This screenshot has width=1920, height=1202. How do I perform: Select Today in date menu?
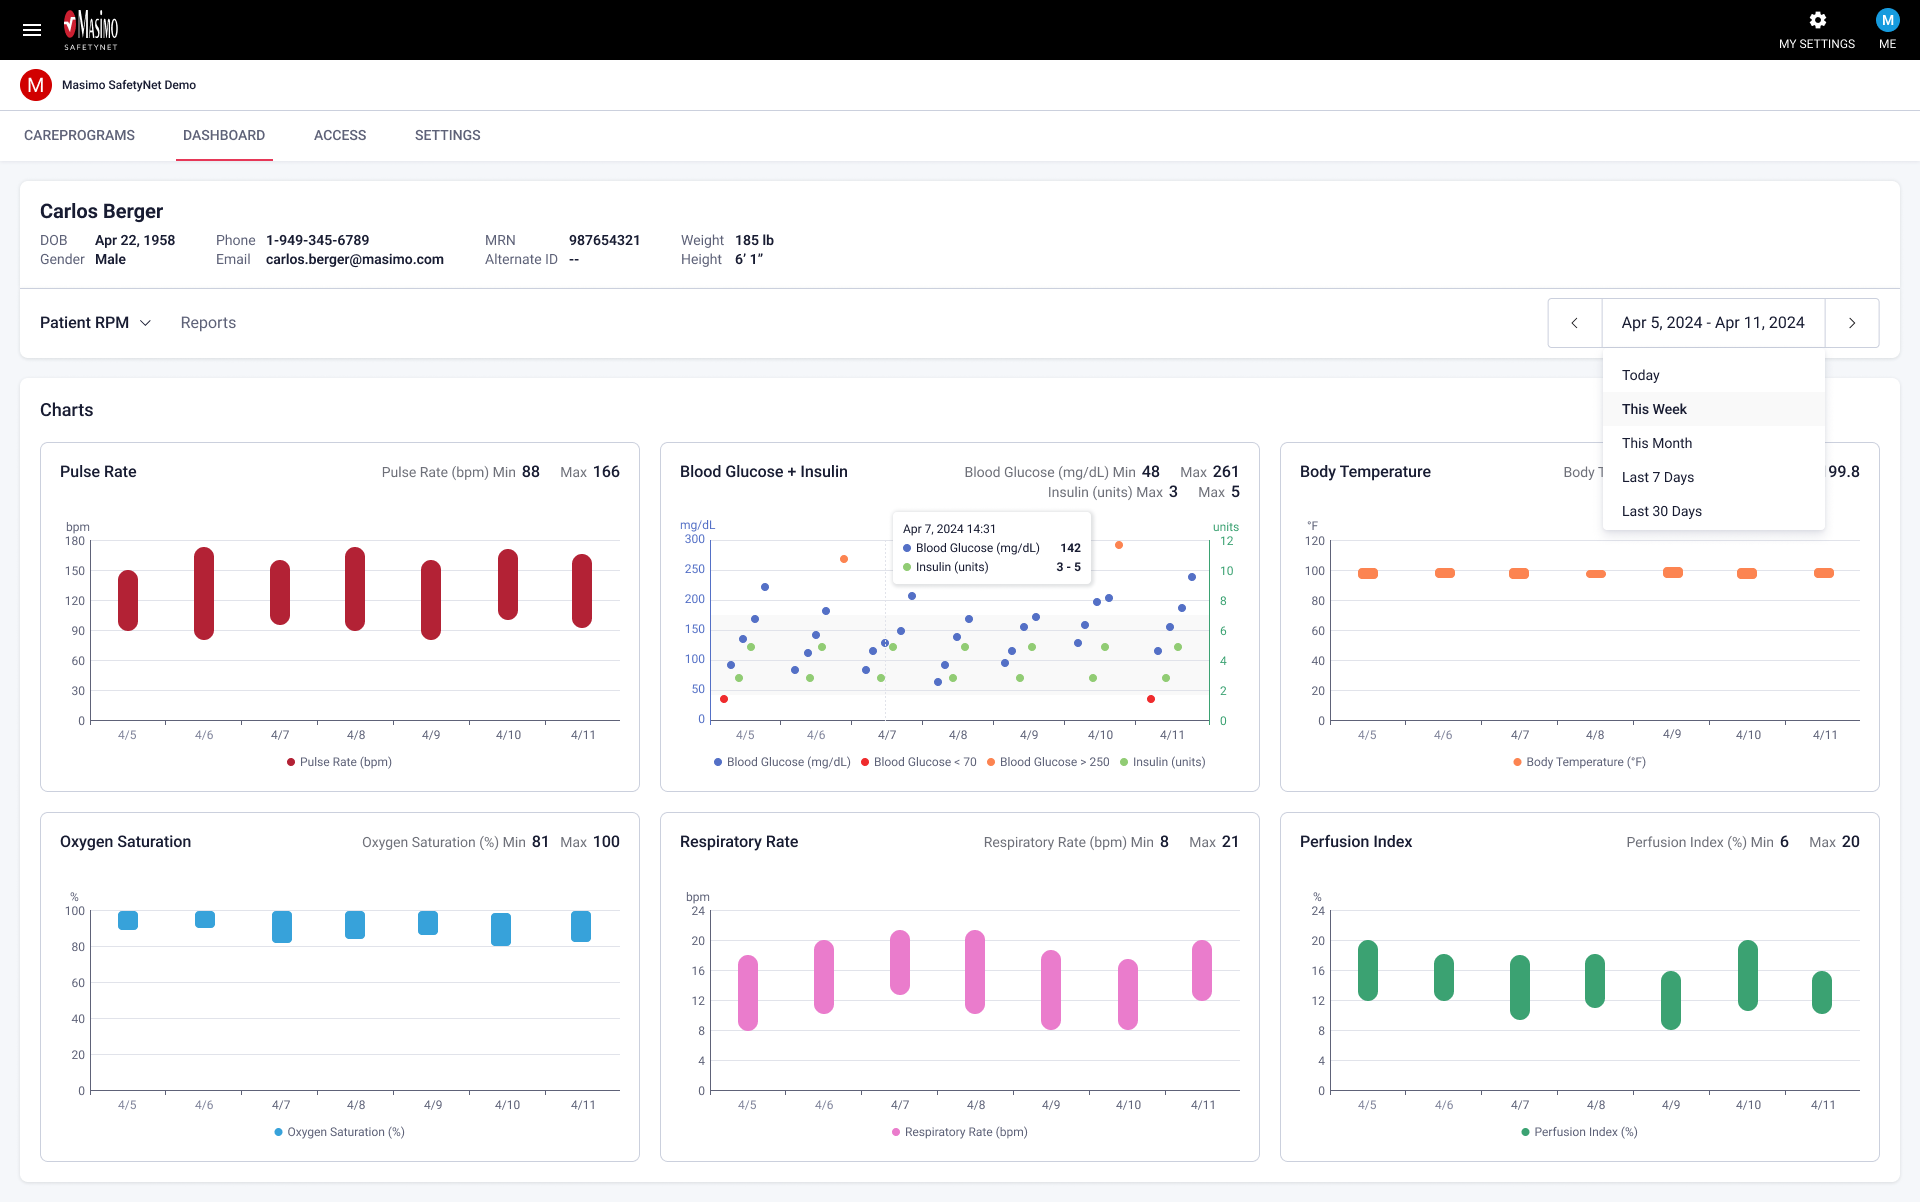1640,375
